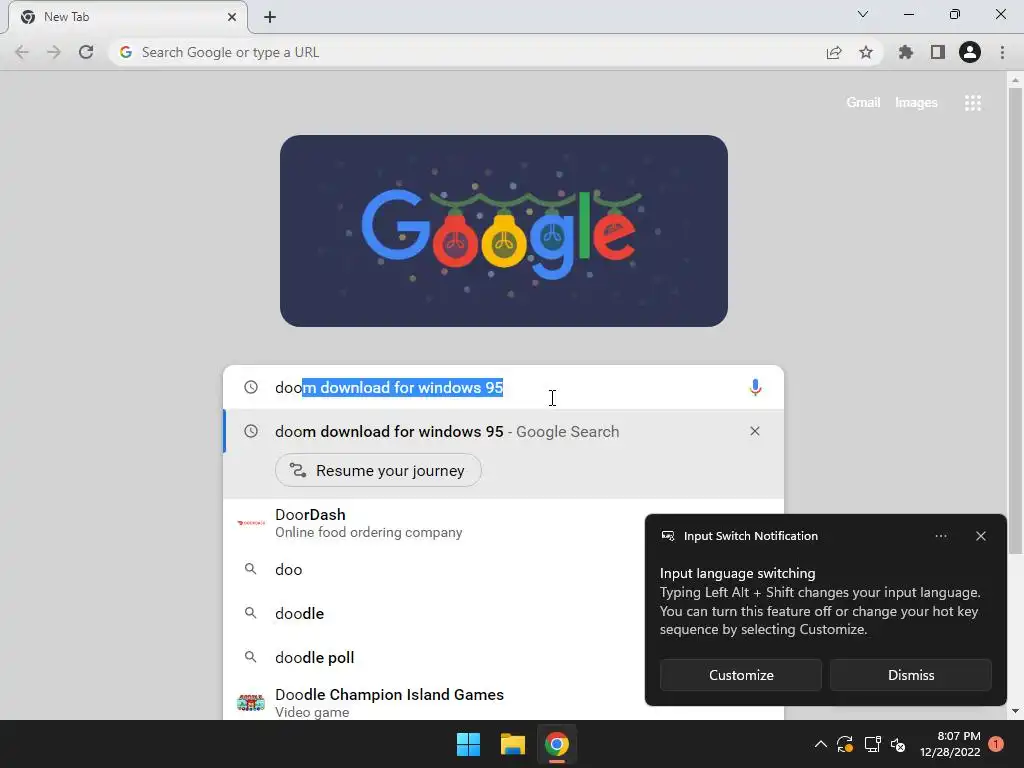Remove the doom download suggestion with its X
The width and height of the screenshot is (1024, 768).
click(x=755, y=431)
